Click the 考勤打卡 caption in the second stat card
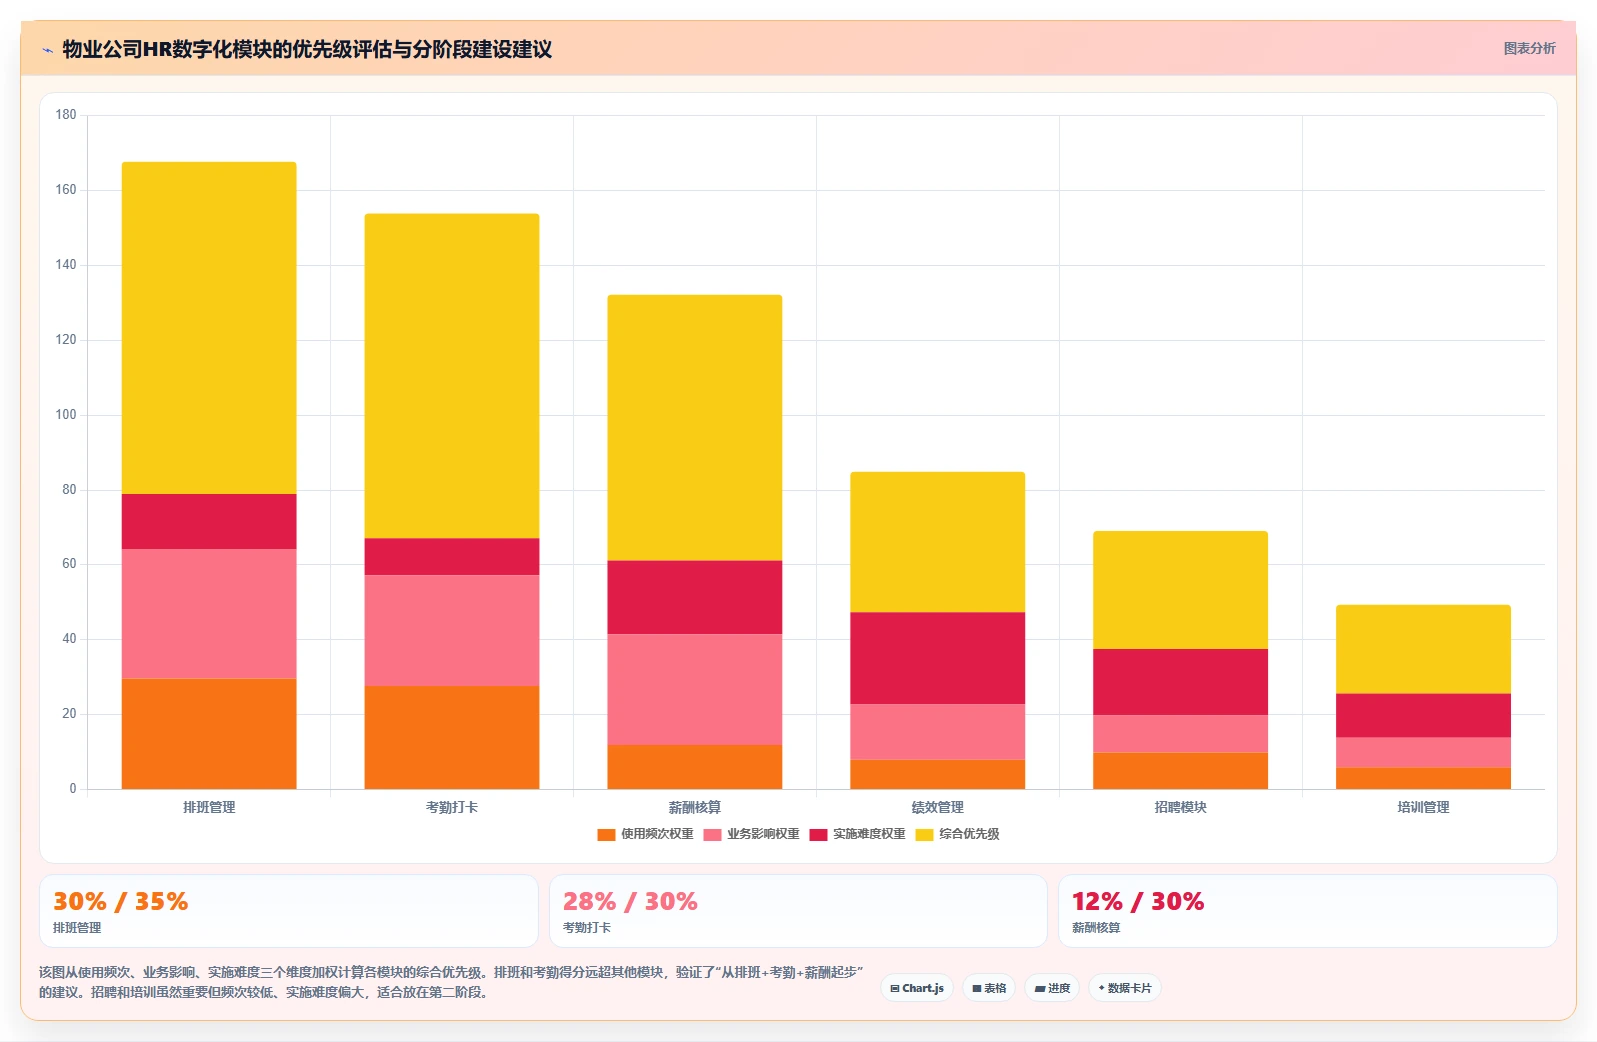This screenshot has width=1597, height=1042. [x=587, y=928]
